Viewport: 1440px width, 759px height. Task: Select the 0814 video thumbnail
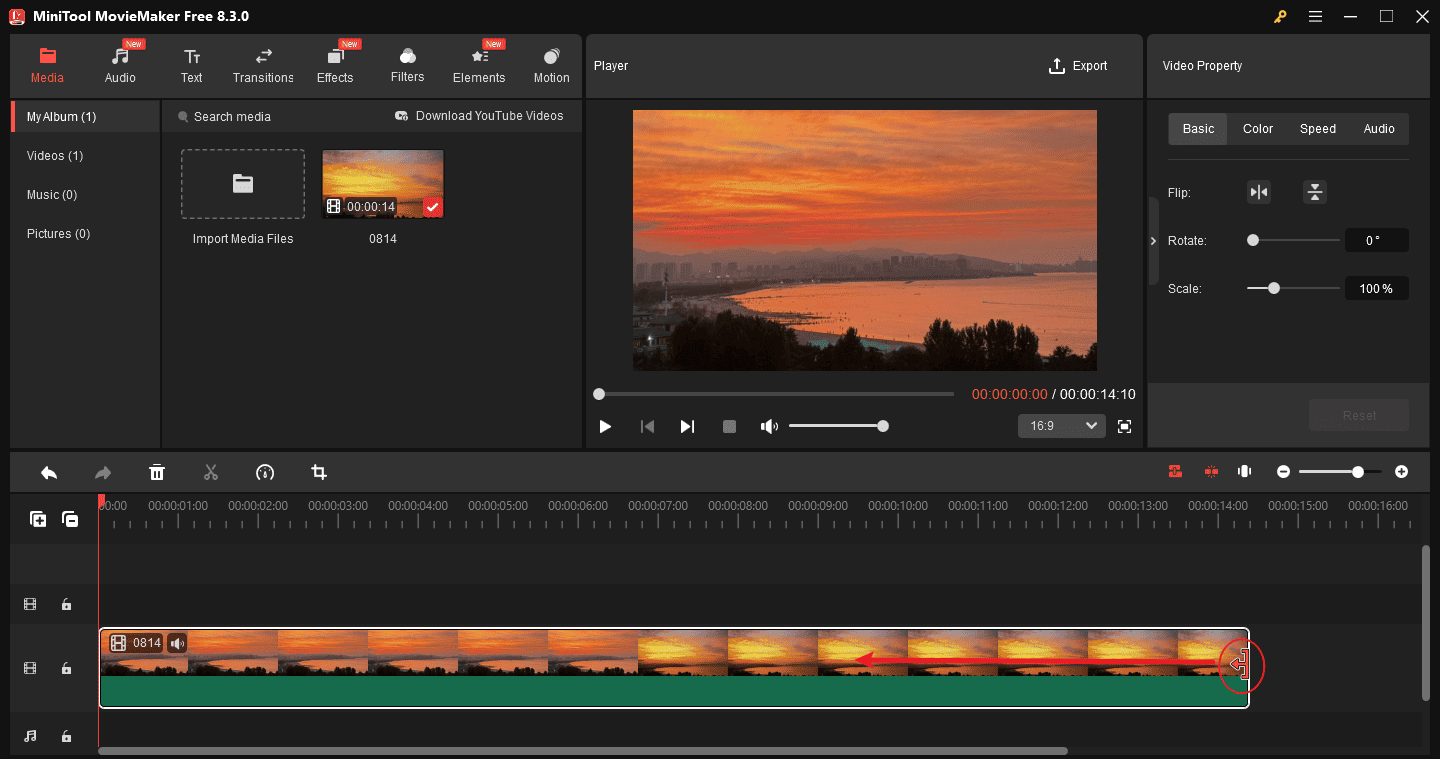click(x=383, y=184)
